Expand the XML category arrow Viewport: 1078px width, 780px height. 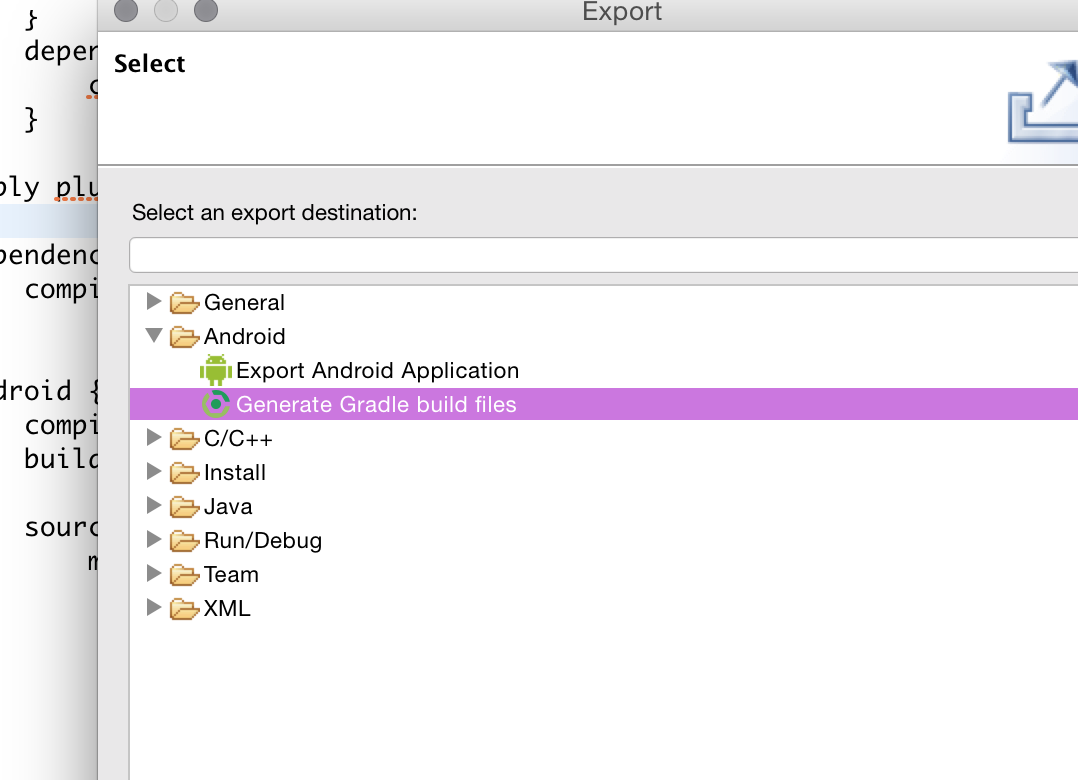click(154, 608)
